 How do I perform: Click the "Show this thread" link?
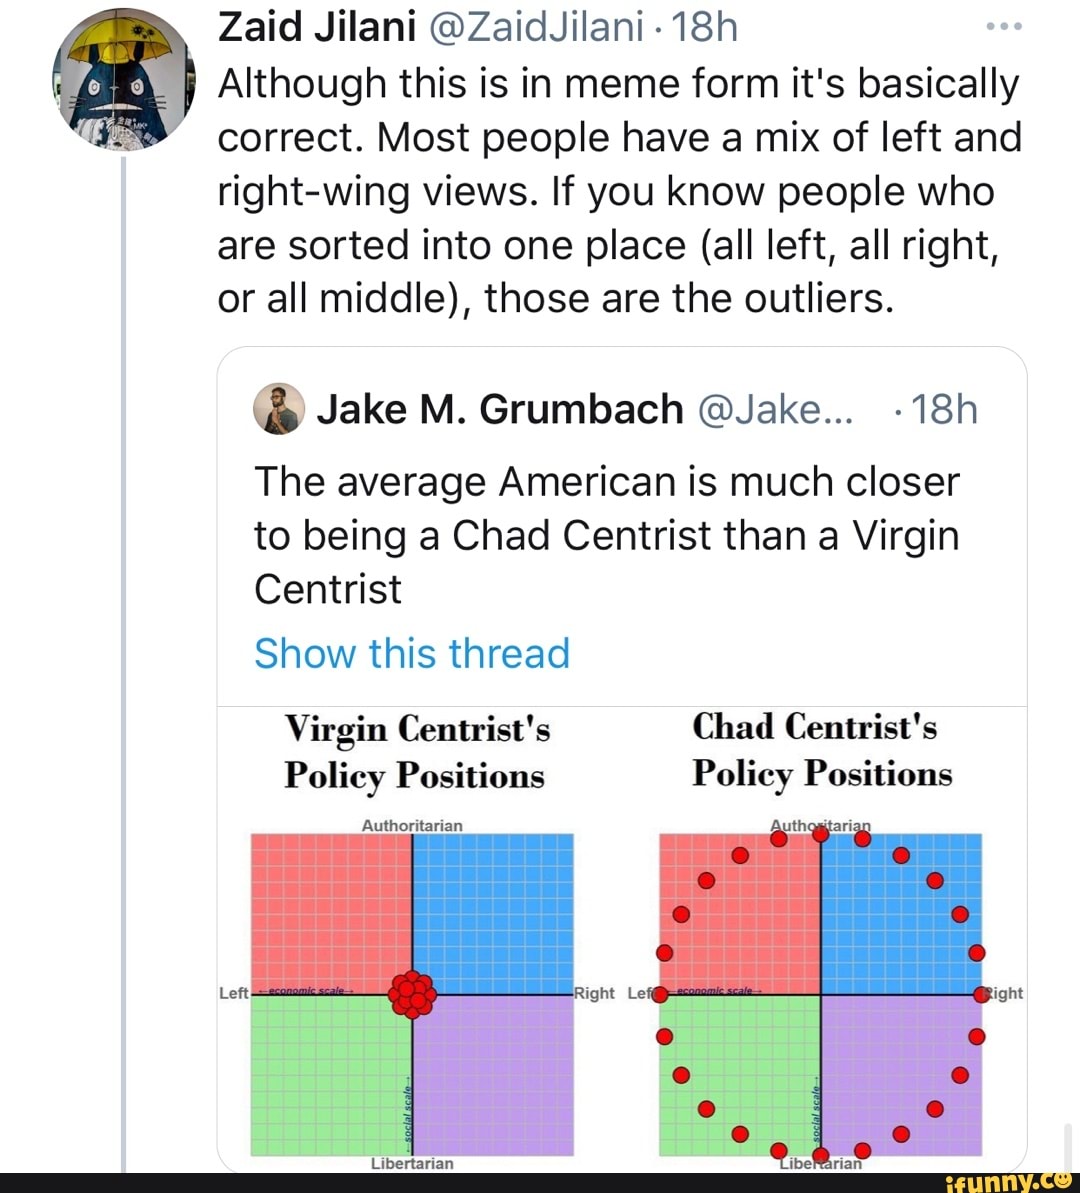click(x=412, y=653)
